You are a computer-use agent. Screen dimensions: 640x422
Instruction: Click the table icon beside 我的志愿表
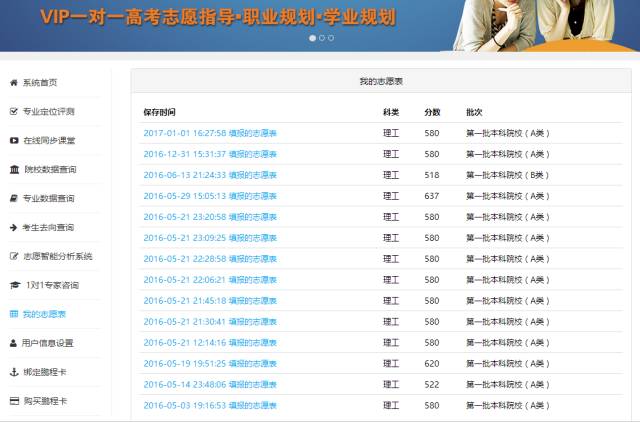point(14,314)
